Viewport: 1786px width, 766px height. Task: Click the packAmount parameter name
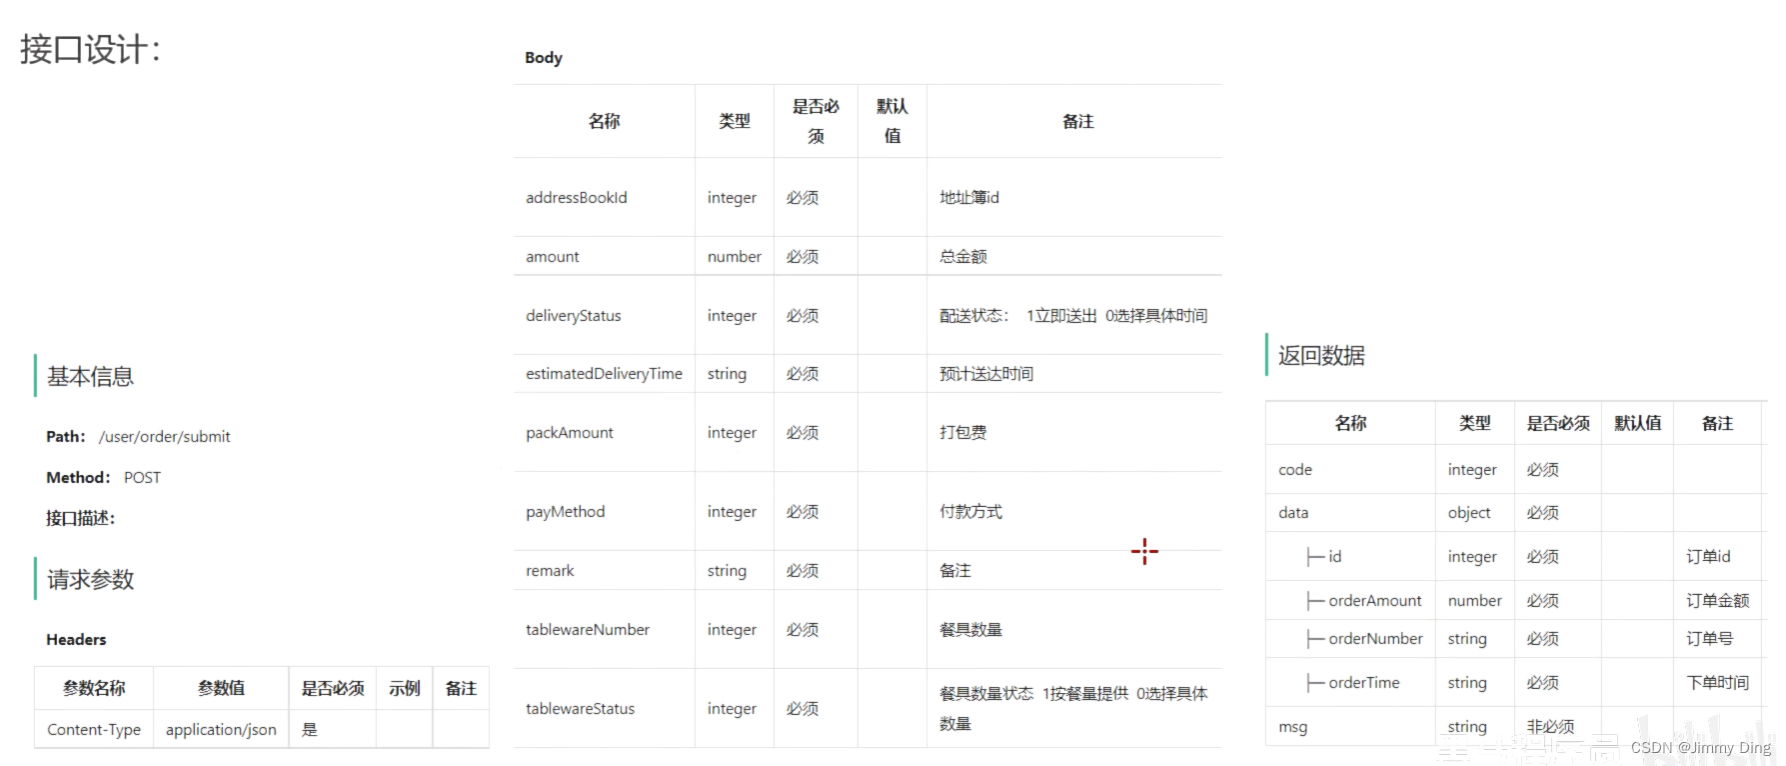(x=569, y=432)
